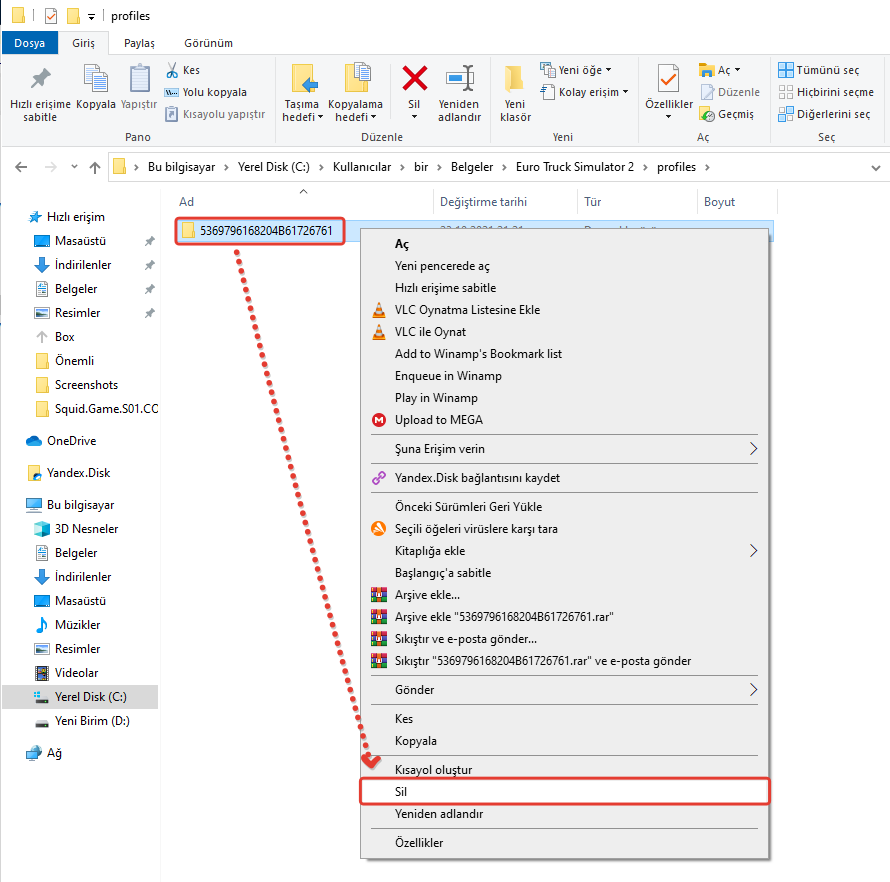Expand the Kitaplığa ekle submenu
890x882 pixels.
coord(565,551)
